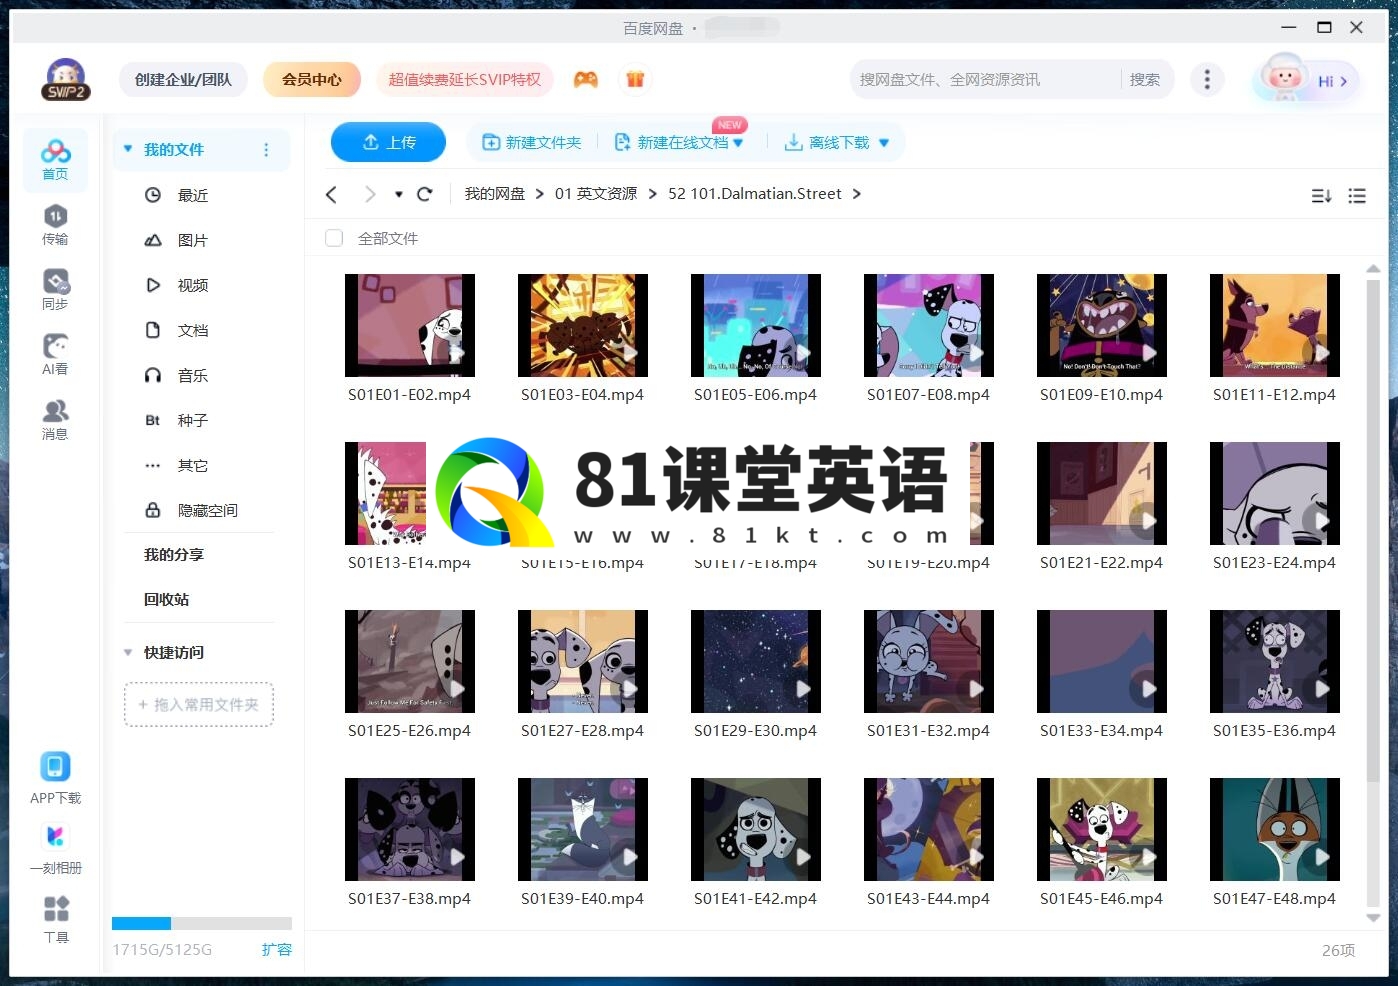Tick the 全部文件 select-all checkbox
The height and width of the screenshot is (986, 1398).
(x=334, y=238)
